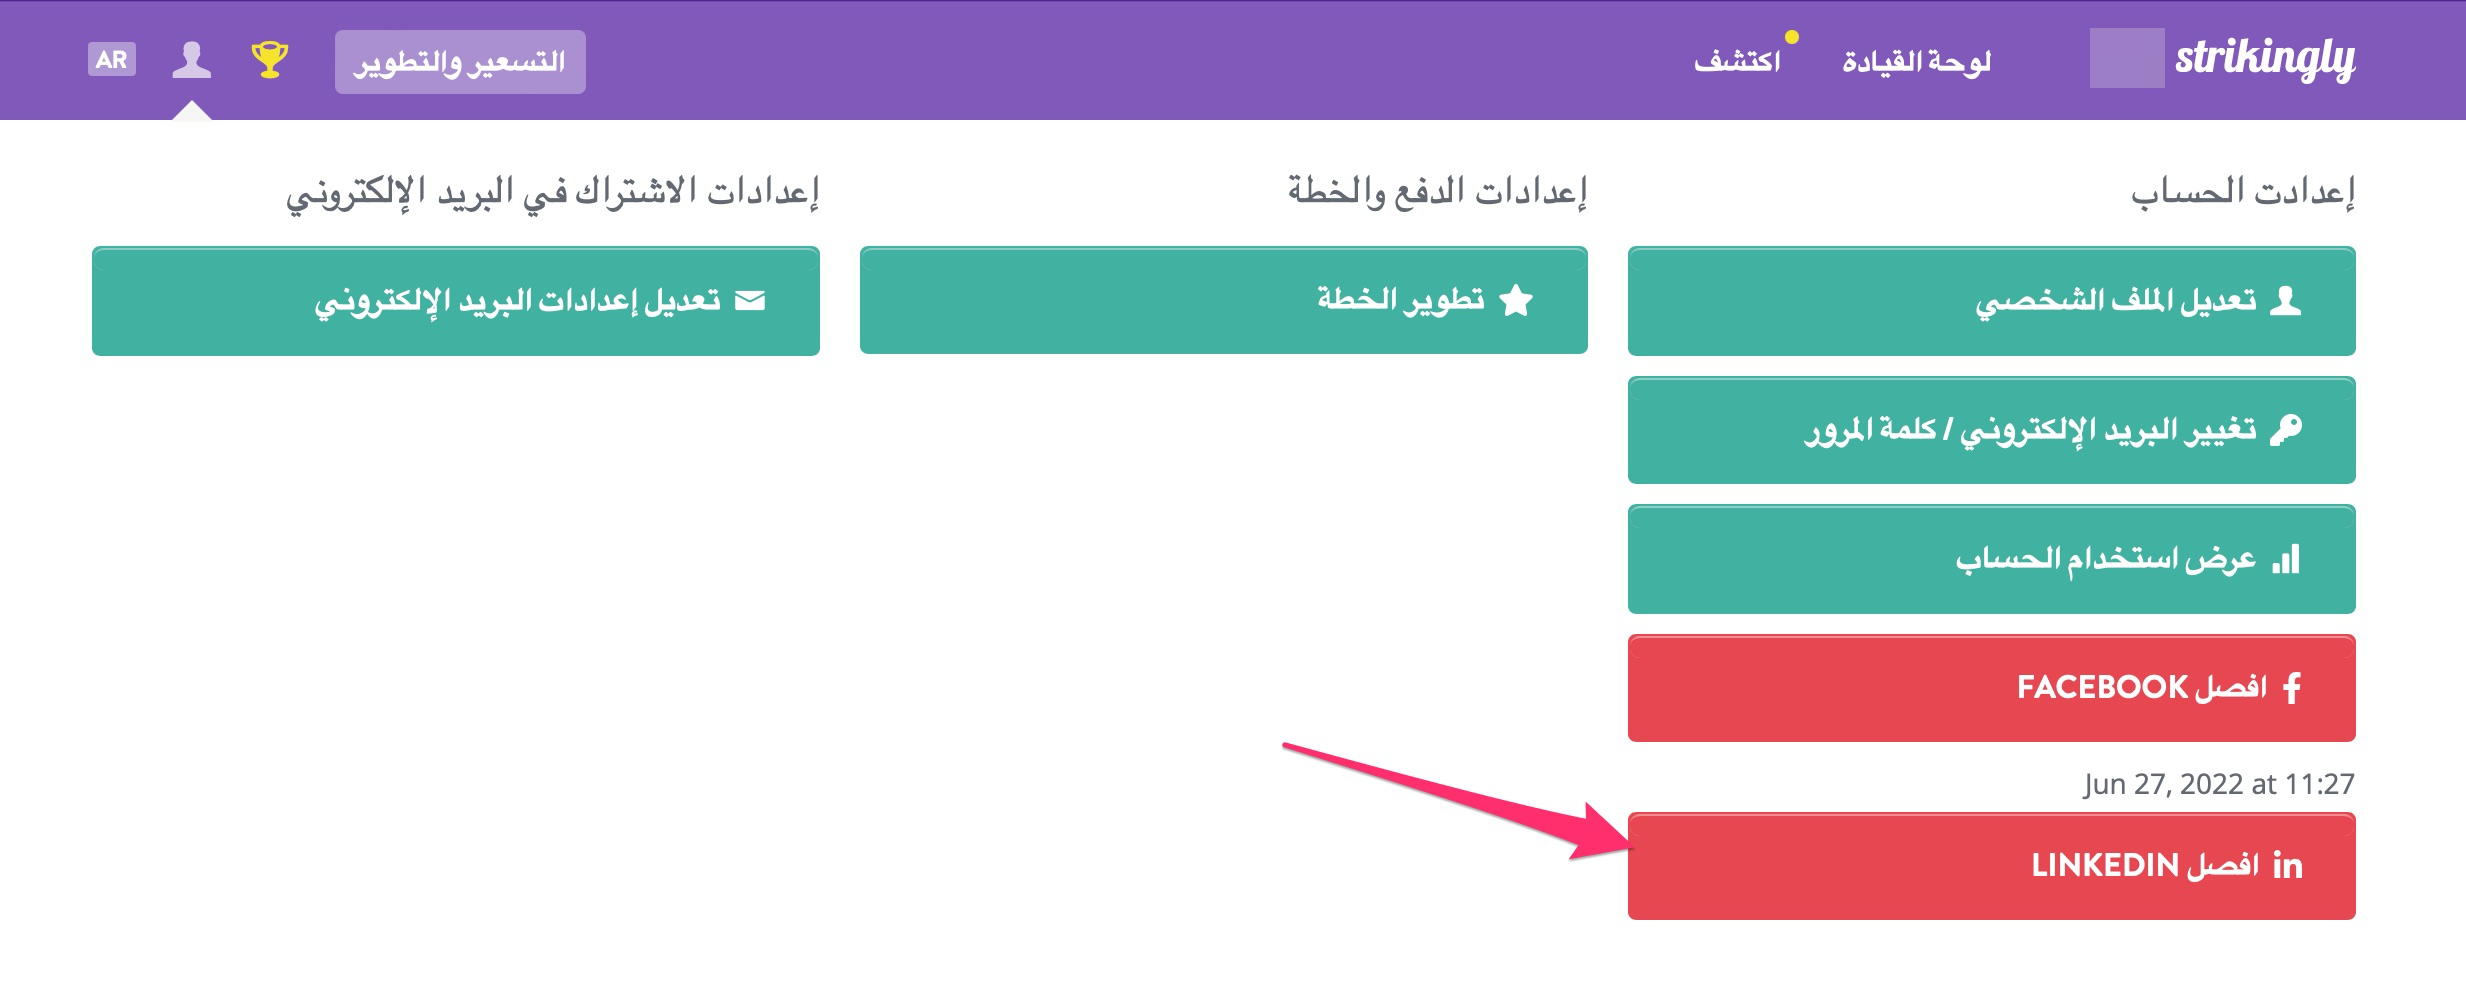Click the yellow notification dot near اكتشف

[1792, 38]
